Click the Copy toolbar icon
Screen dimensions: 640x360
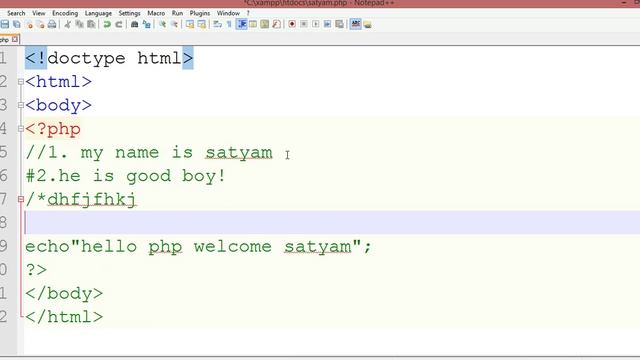(80, 24)
